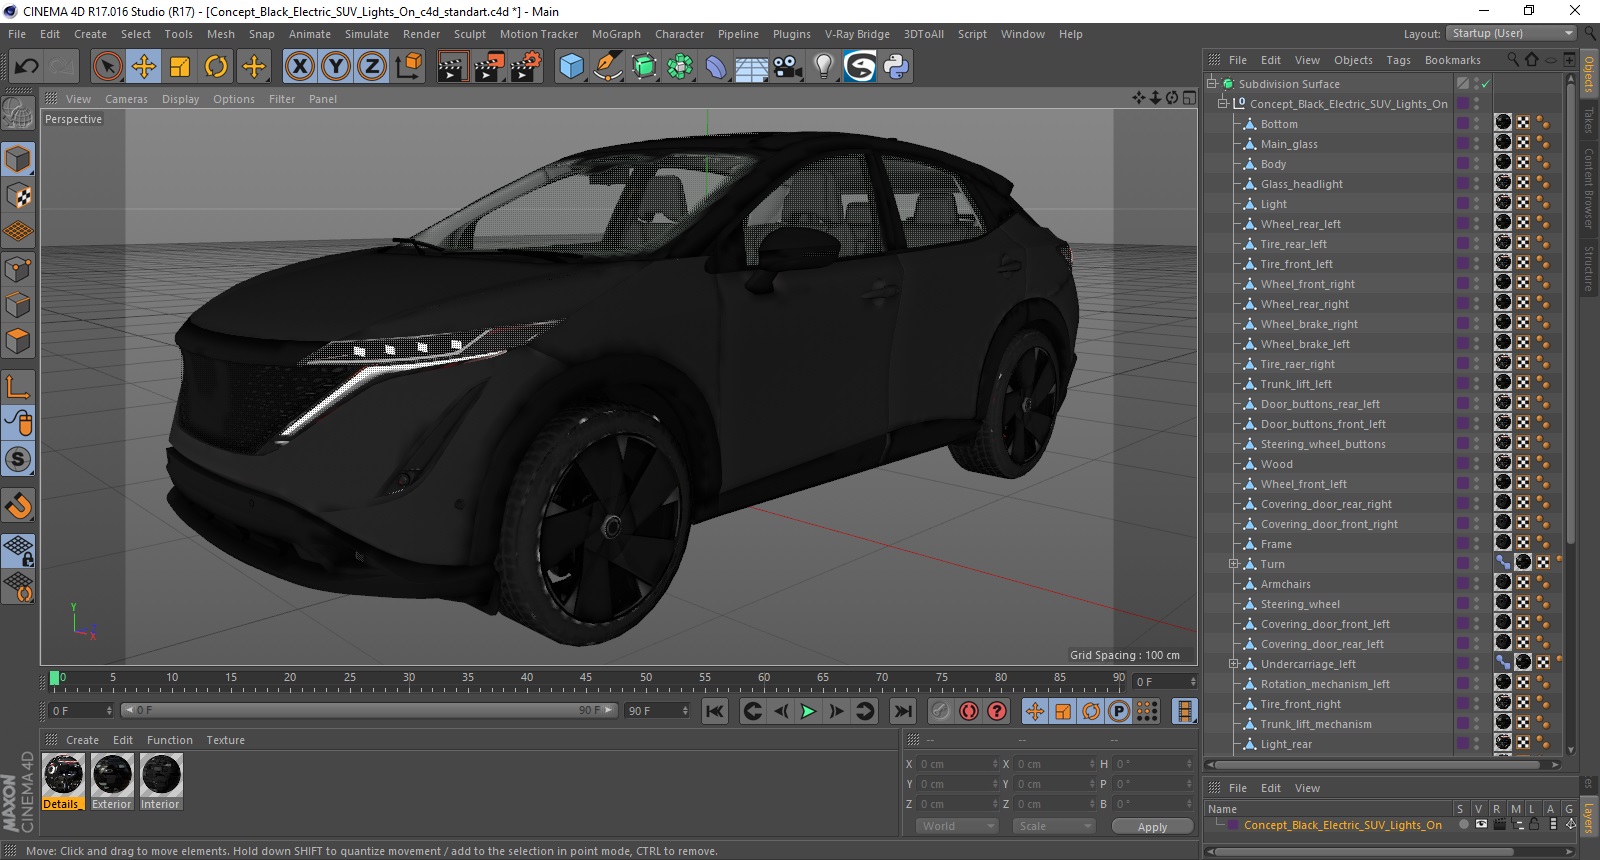The image size is (1600, 860).
Task: Open the Array modeling objects icon
Action: coord(680,67)
